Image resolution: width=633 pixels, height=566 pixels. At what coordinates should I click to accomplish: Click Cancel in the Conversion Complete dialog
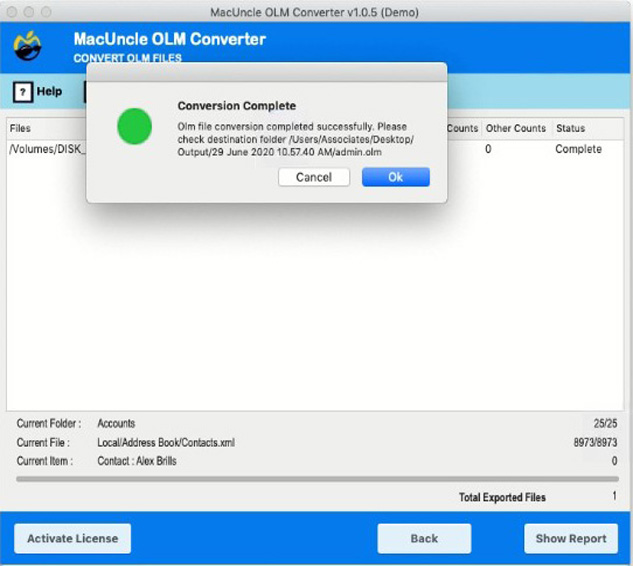(314, 177)
